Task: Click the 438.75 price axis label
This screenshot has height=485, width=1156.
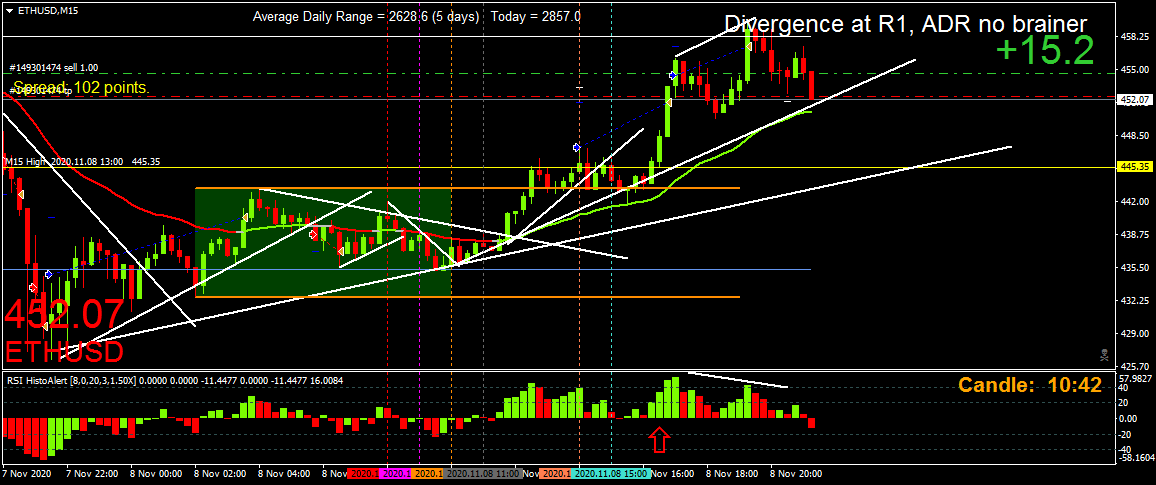Action: 1136,234
